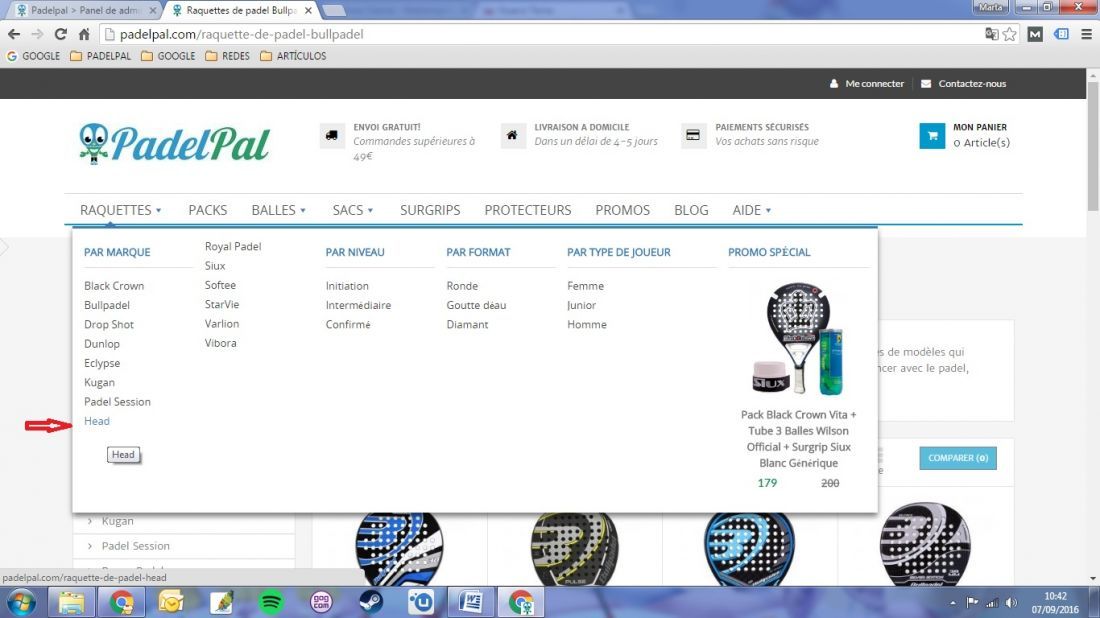Open the Chrome hamburger menu

[1086, 34]
